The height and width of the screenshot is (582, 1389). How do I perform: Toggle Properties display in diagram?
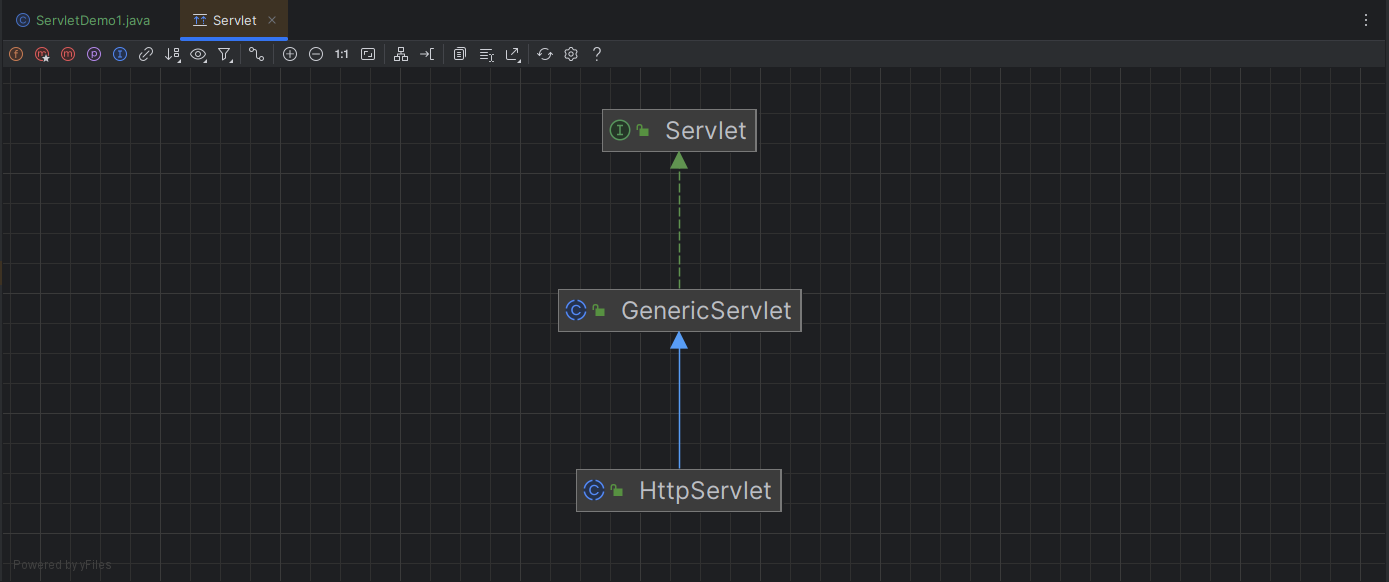click(x=94, y=54)
